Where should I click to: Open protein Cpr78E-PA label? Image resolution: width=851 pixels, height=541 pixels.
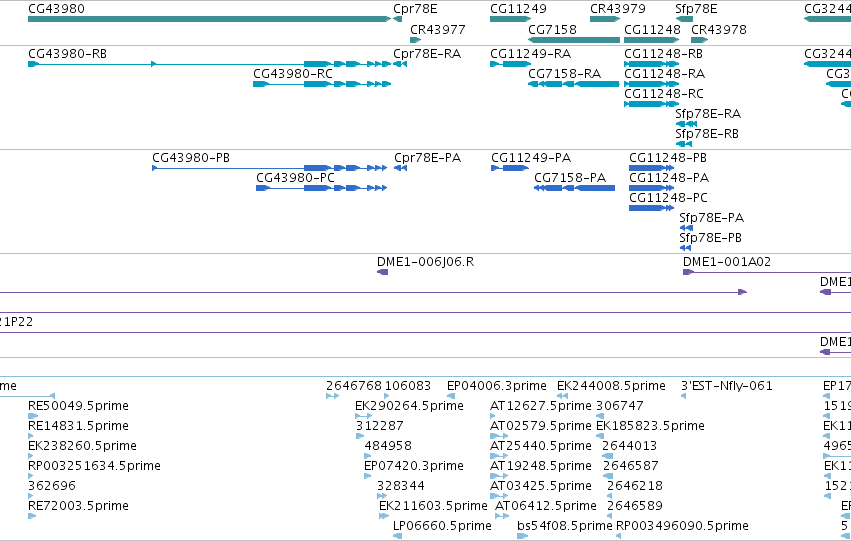pos(428,158)
